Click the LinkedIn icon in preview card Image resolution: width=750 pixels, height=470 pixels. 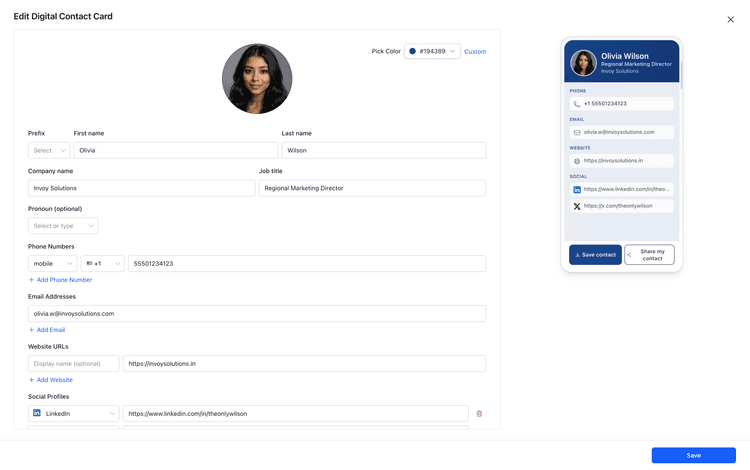pyautogui.click(x=577, y=189)
